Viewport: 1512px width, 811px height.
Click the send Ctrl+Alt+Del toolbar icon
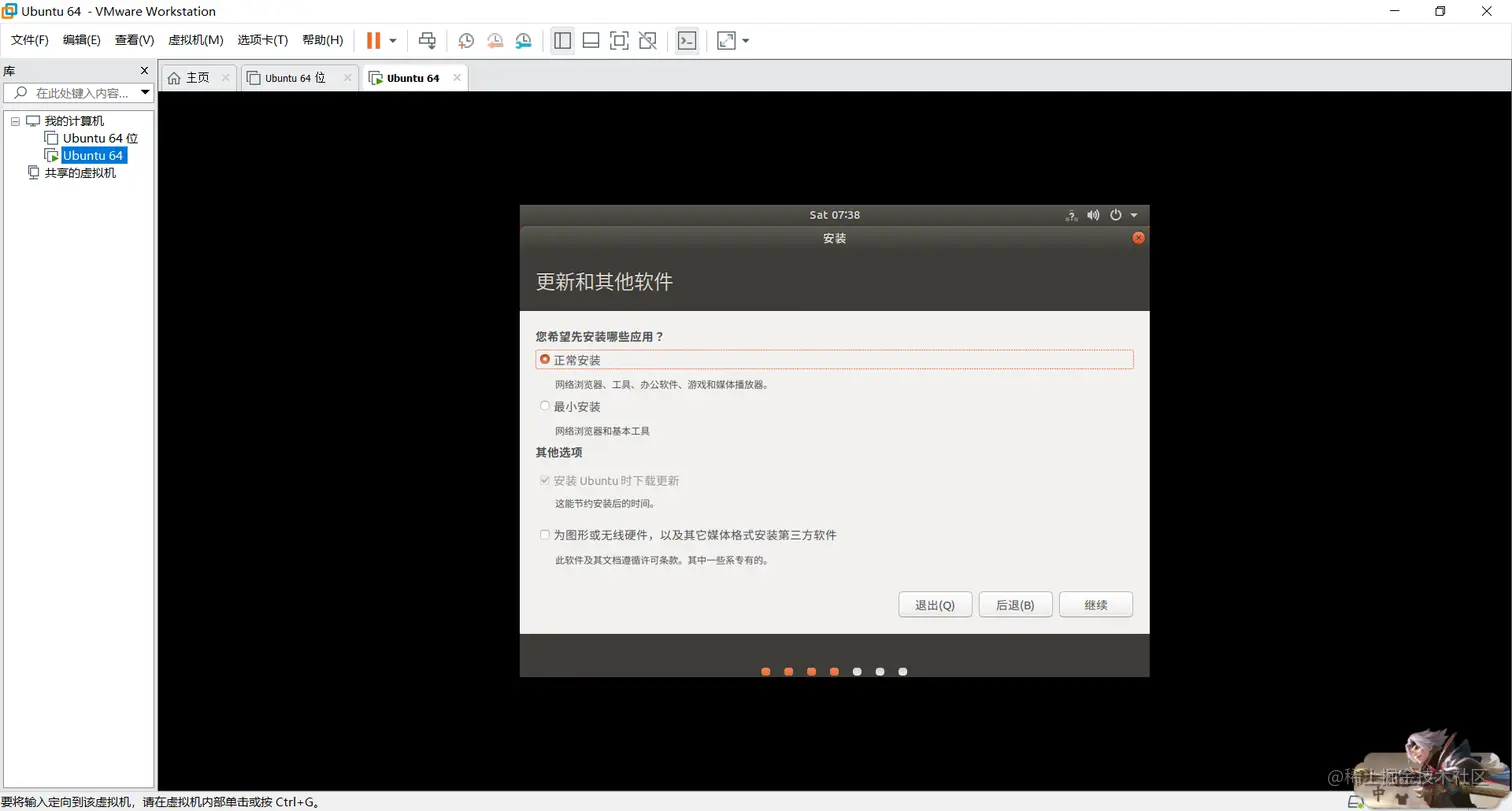[x=427, y=40]
